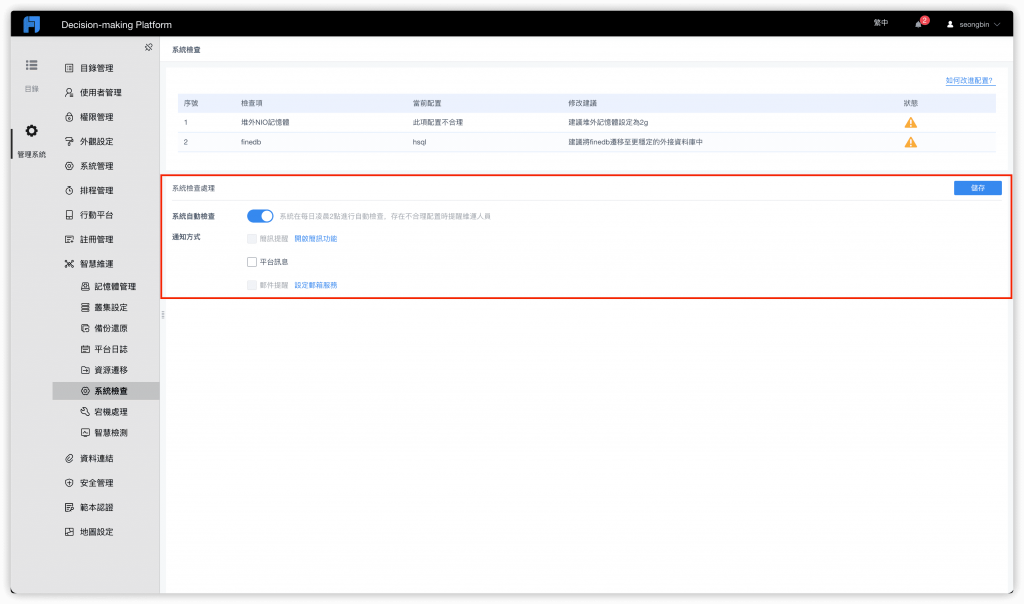Click the 平台日誌 icon
Viewport: 1024px width, 604px height.
click(85, 349)
